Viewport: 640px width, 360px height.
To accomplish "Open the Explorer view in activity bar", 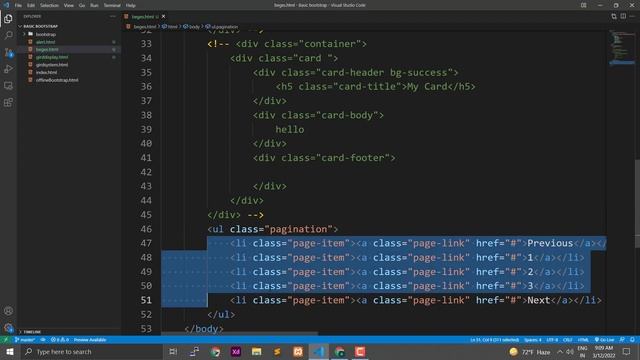I will [8, 19].
